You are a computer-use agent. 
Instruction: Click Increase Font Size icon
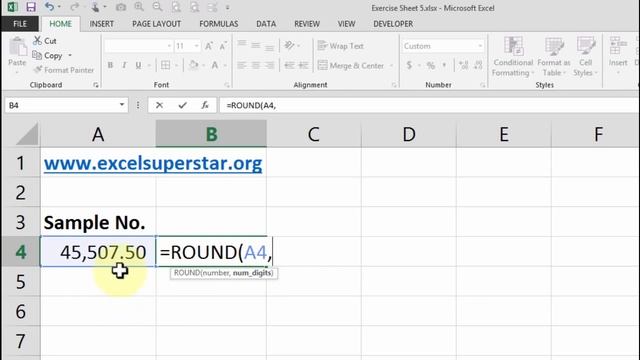(x=209, y=46)
